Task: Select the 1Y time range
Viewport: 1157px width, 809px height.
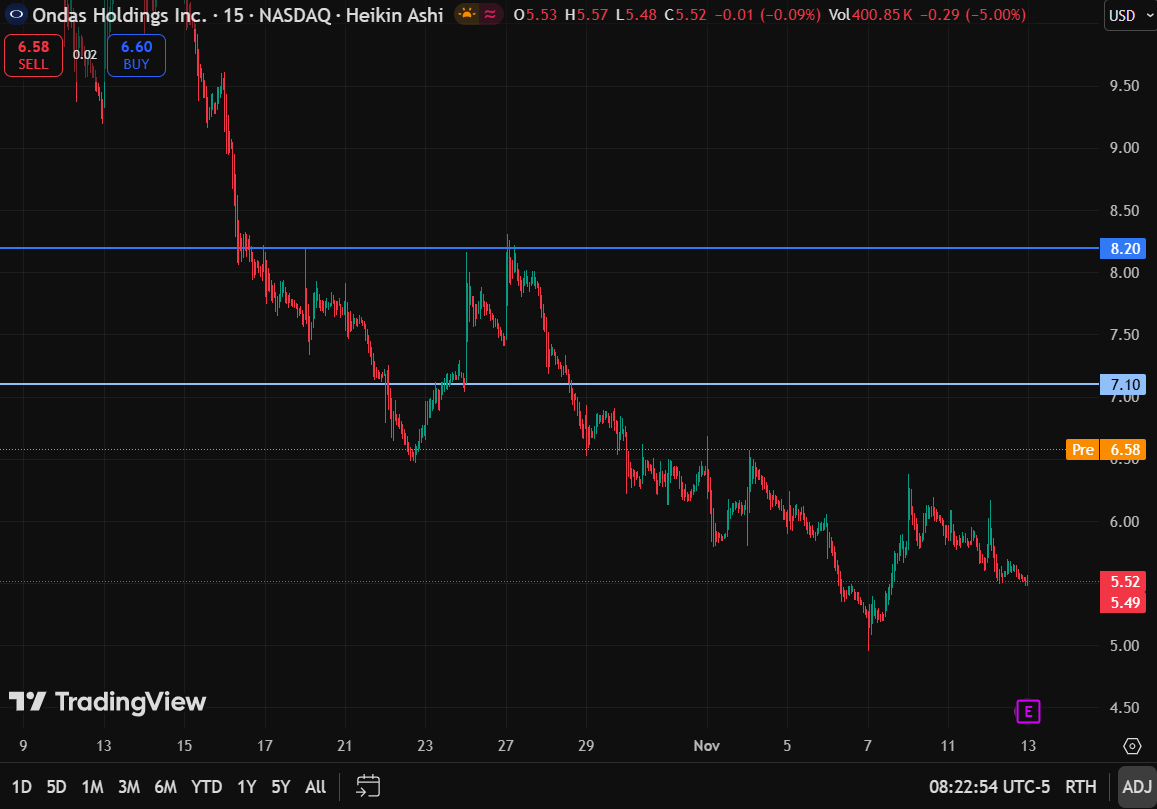Action: pyautogui.click(x=246, y=787)
